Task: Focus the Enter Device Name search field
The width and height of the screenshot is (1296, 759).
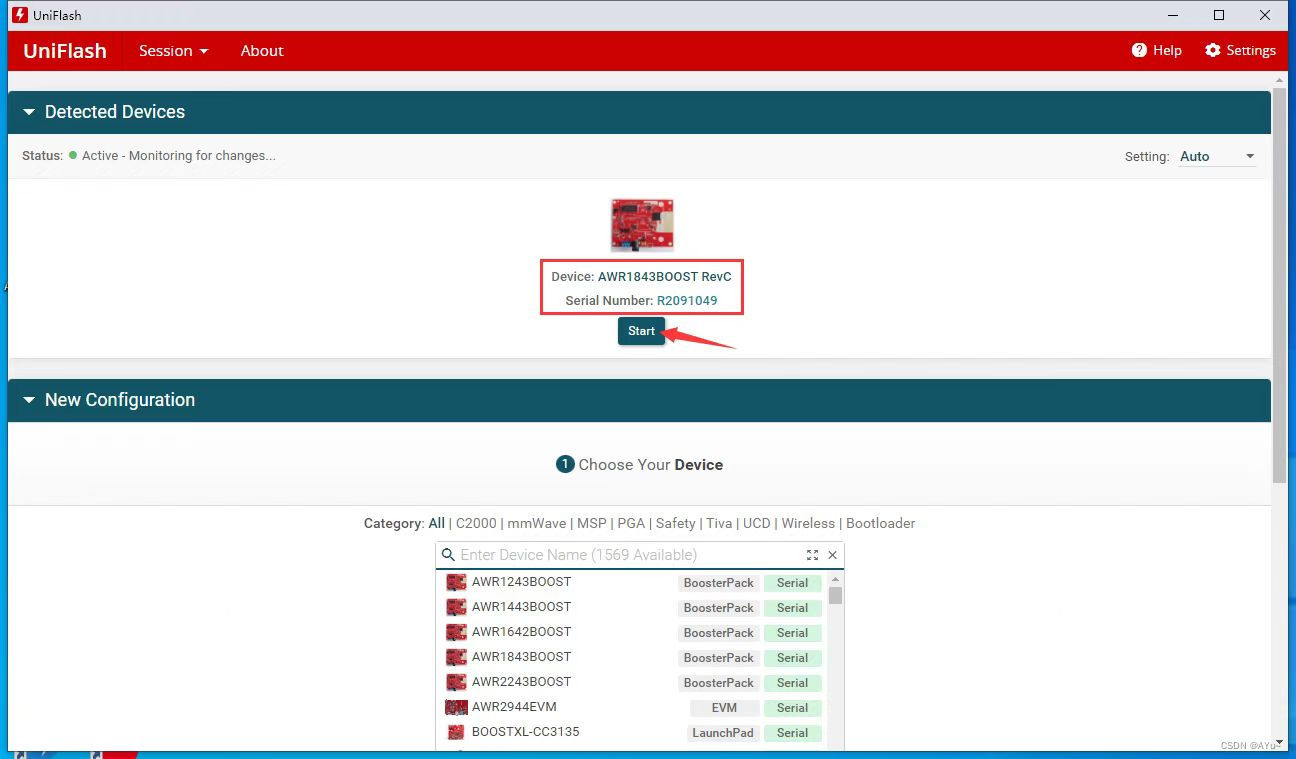Action: 630,555
